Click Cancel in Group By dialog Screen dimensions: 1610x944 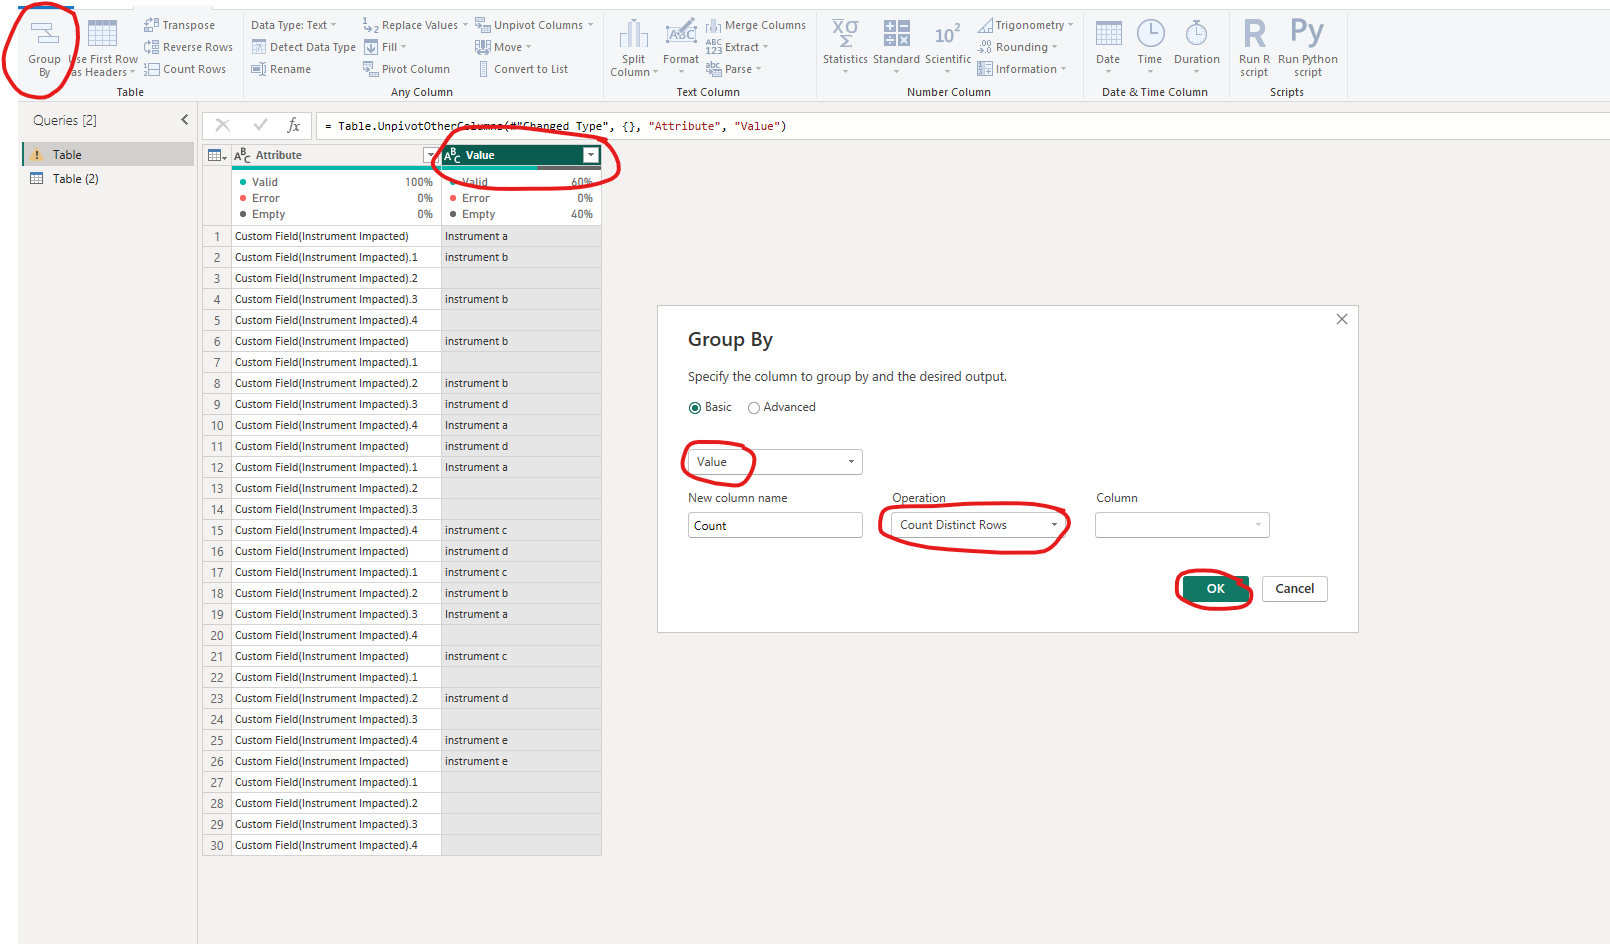pos(1295,589)
